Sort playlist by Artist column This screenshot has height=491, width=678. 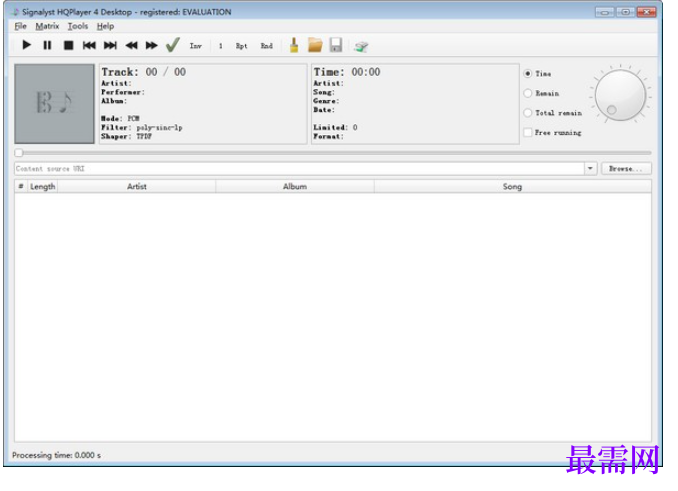point(137,186)
